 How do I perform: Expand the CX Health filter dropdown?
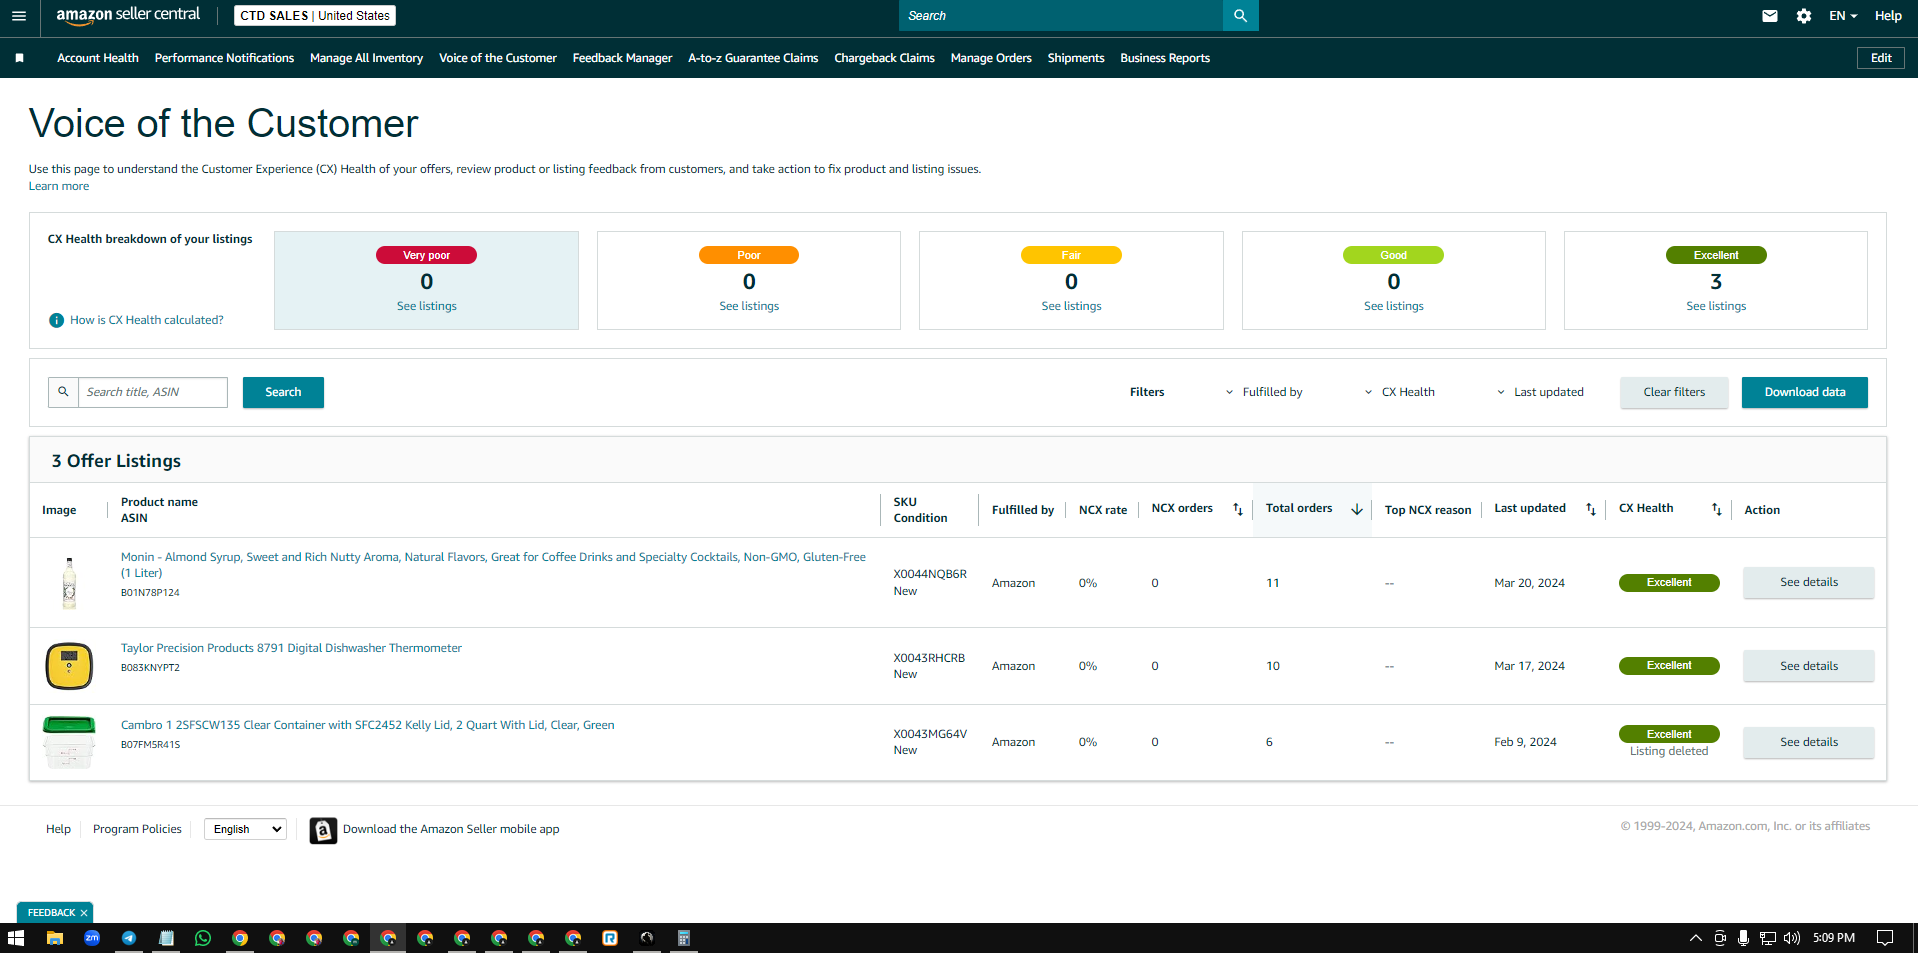coord(1399,392)
